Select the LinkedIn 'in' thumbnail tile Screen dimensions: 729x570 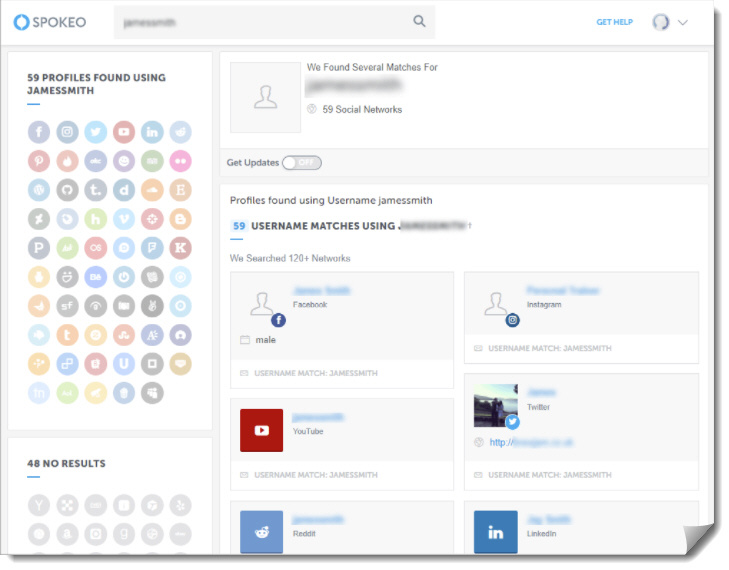[496, 532]
